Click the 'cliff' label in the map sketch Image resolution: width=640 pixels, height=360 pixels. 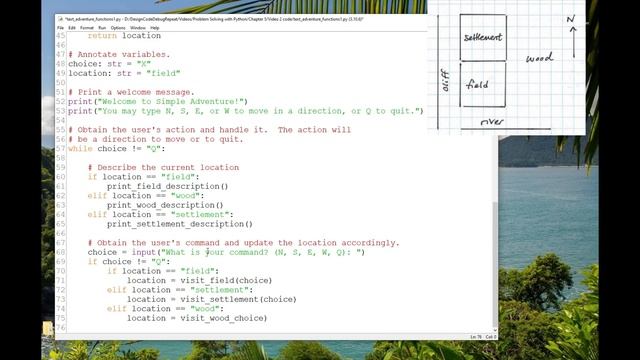445,80
